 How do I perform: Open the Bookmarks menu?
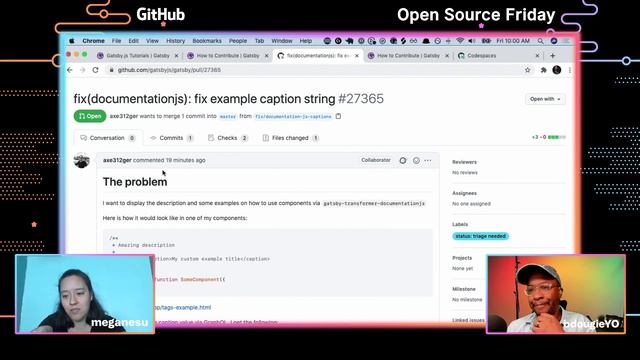tap(207, 41)
